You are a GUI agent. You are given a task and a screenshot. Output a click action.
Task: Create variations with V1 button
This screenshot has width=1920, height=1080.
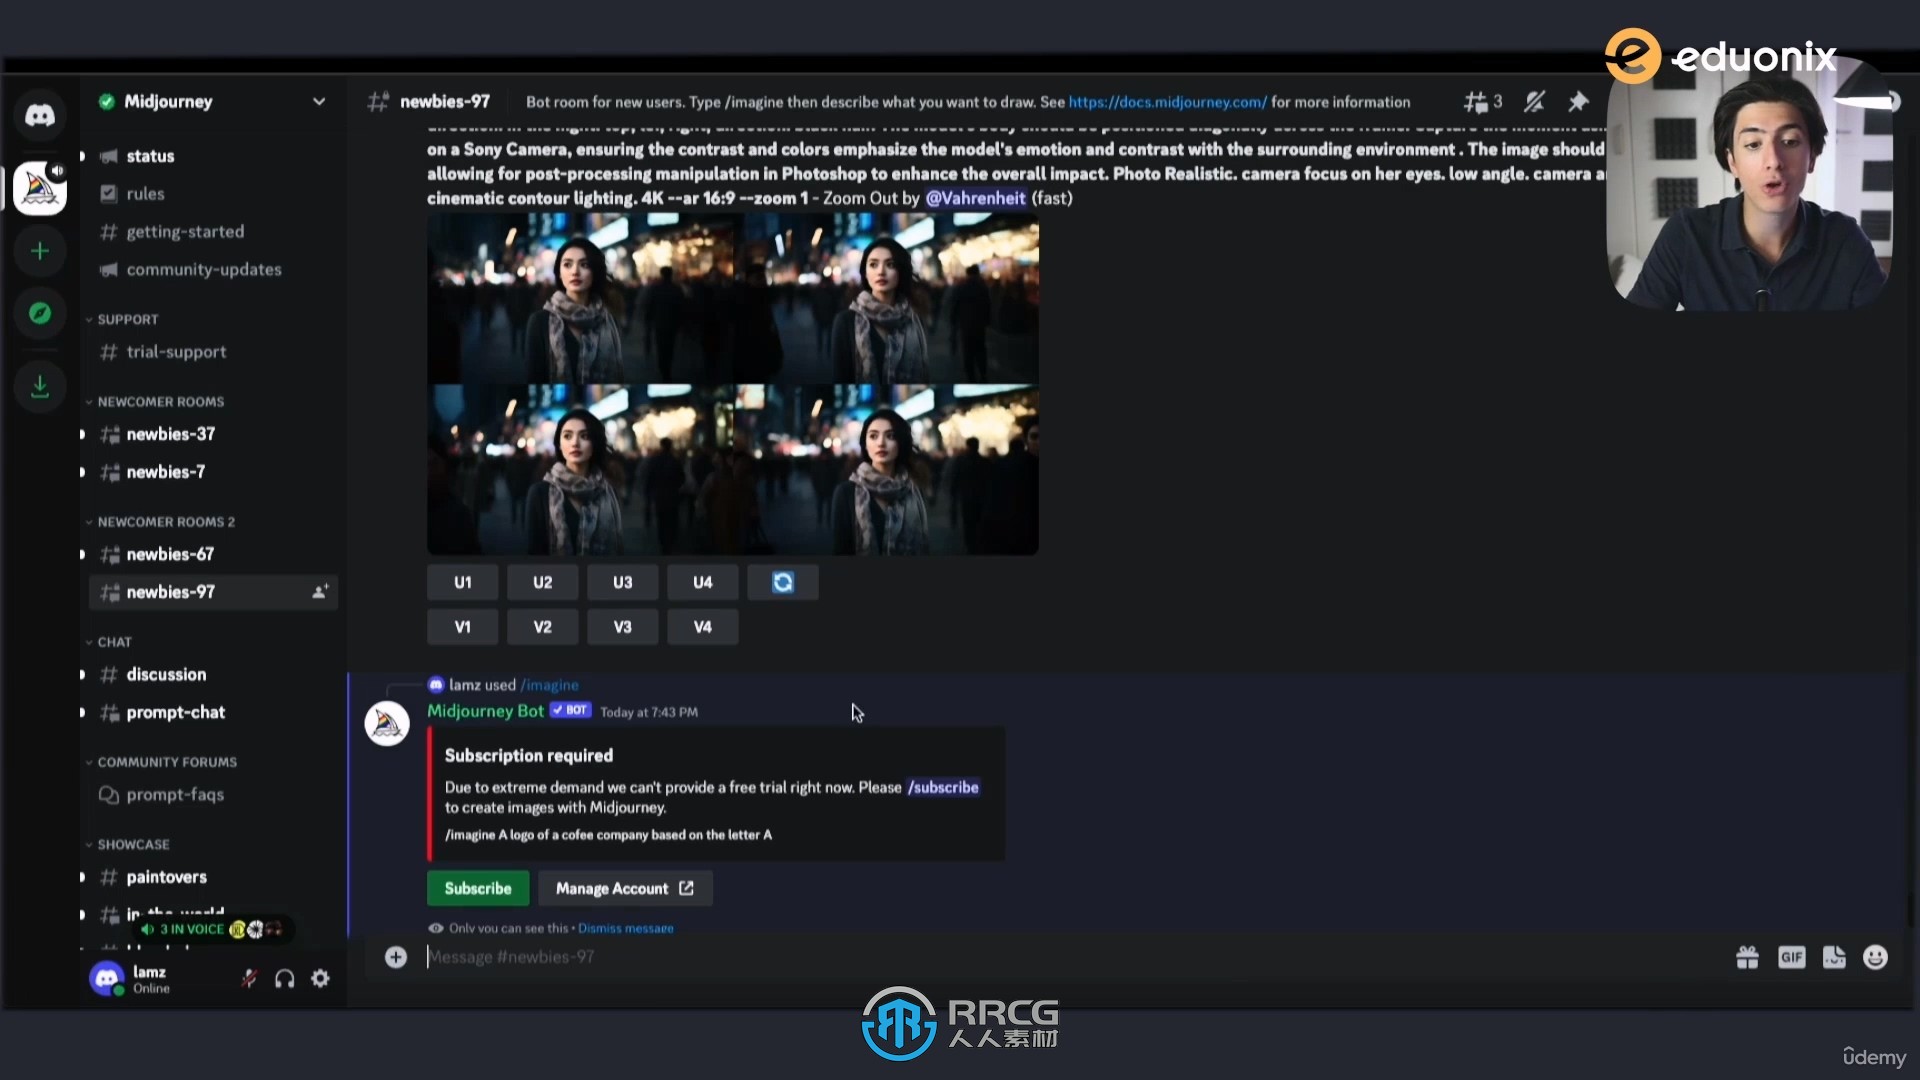(x=463, y=627)
